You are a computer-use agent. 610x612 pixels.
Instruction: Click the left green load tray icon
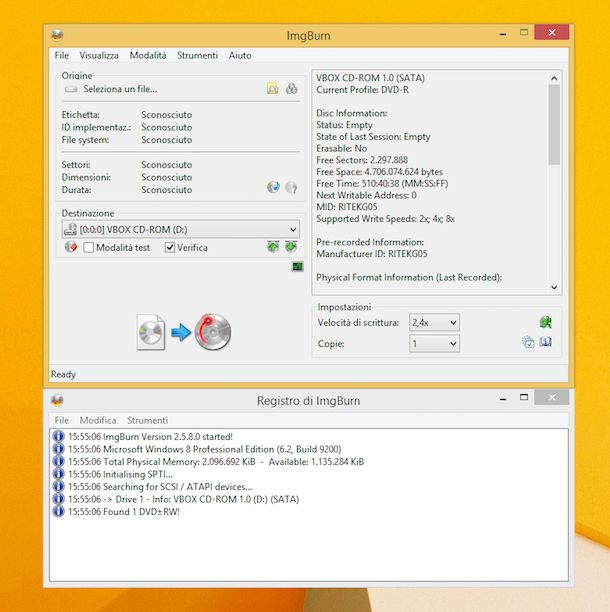pyautogui.click(x=273, y=247)
